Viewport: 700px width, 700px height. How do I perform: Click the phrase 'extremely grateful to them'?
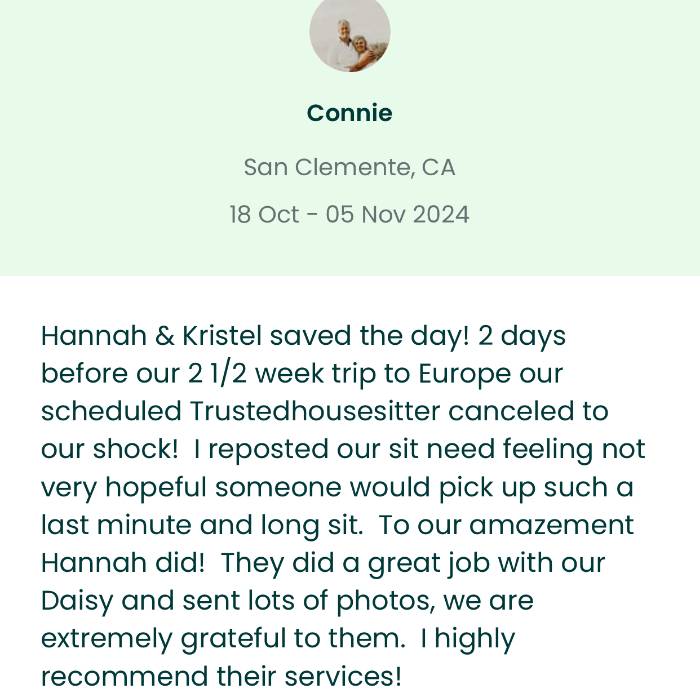click(x=221, y=640)
